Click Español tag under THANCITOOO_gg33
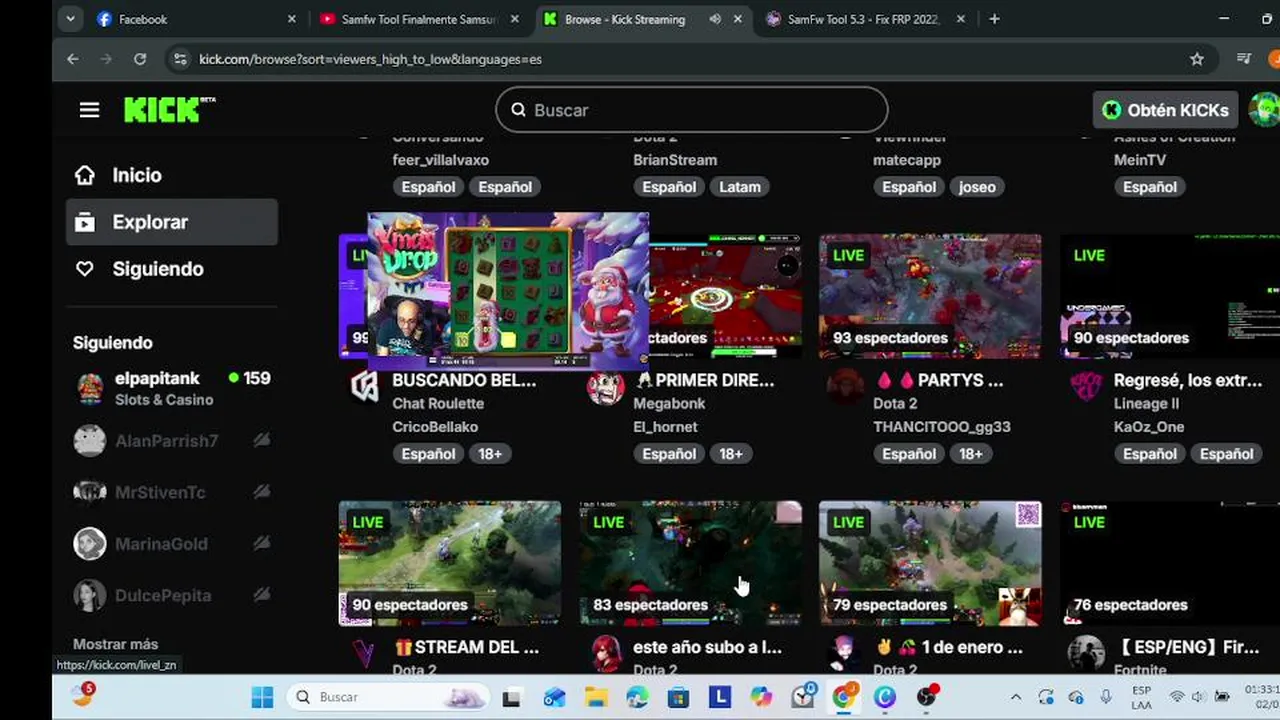This screenshot has height=720, width=1280. 909,454
